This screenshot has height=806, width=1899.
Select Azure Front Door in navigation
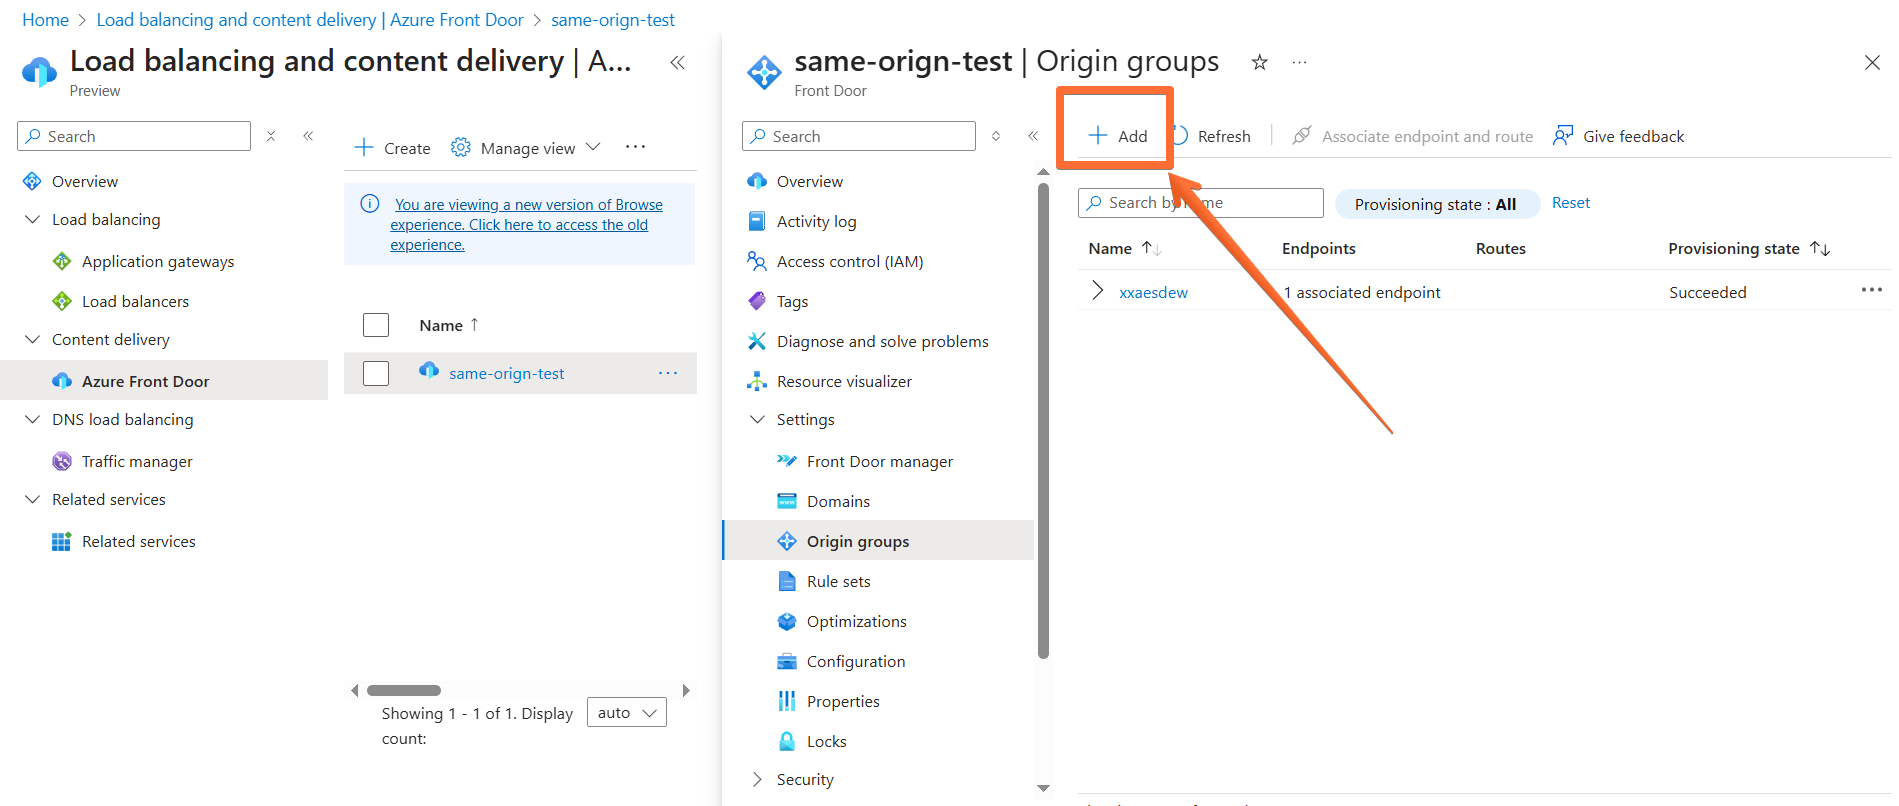(x=164, y=381)
